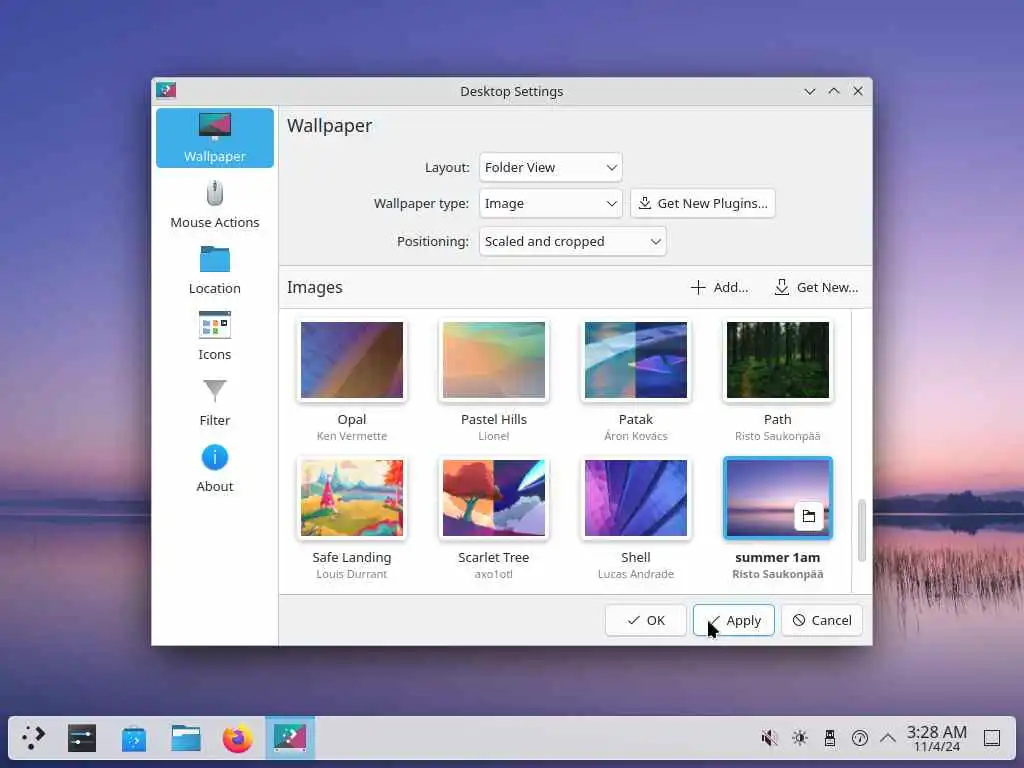Click the 'Images' section heading
The image size is (1024, 768).
pyautogui.click(x=314, y=287)
